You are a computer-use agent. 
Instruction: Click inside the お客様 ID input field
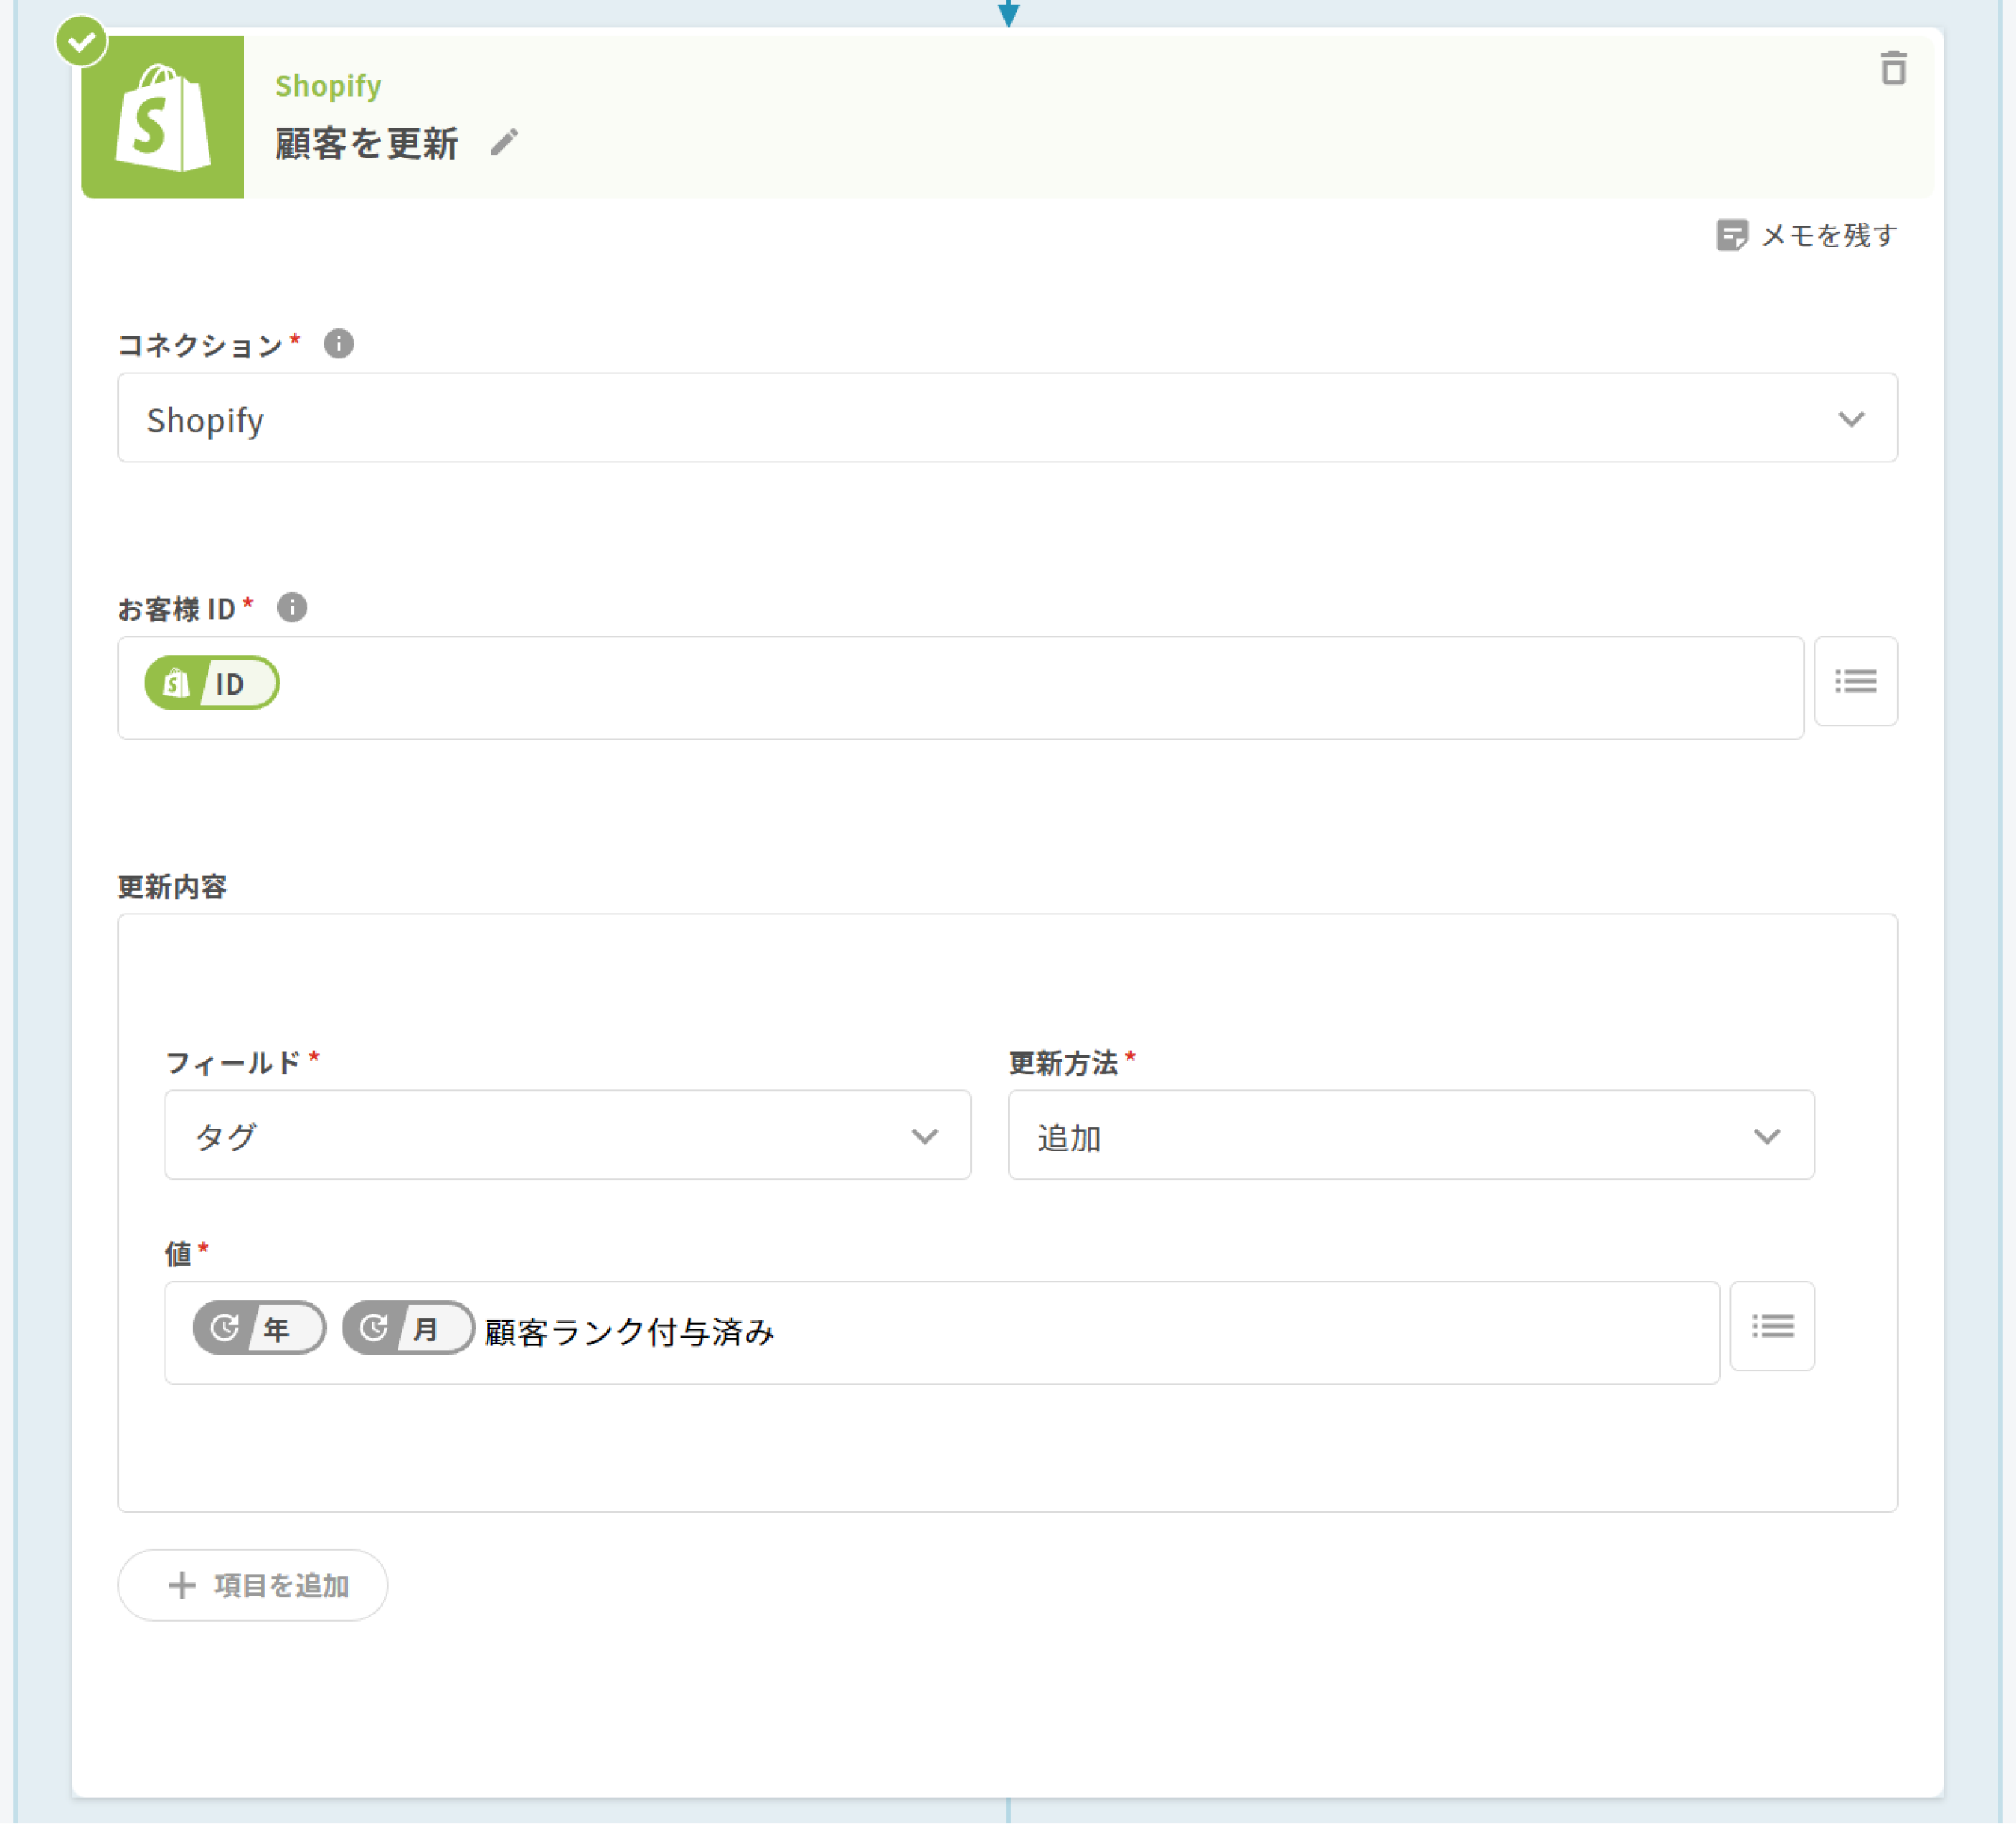point(1000,688)
